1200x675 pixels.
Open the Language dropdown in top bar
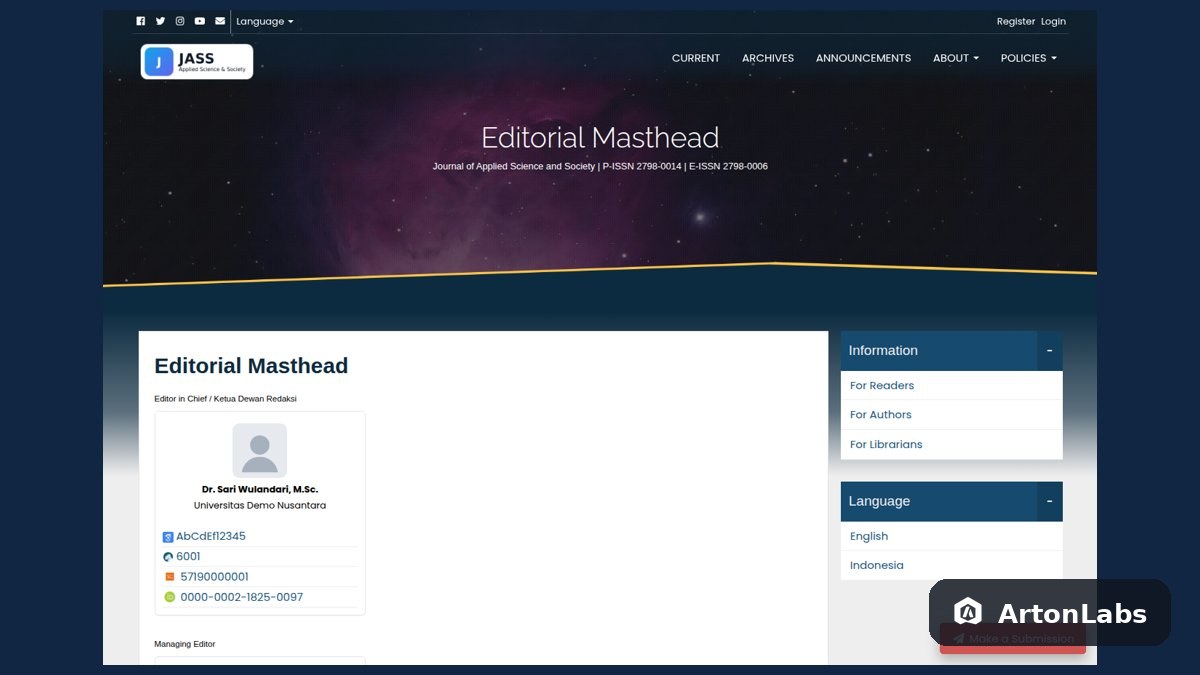click(265, 22)
